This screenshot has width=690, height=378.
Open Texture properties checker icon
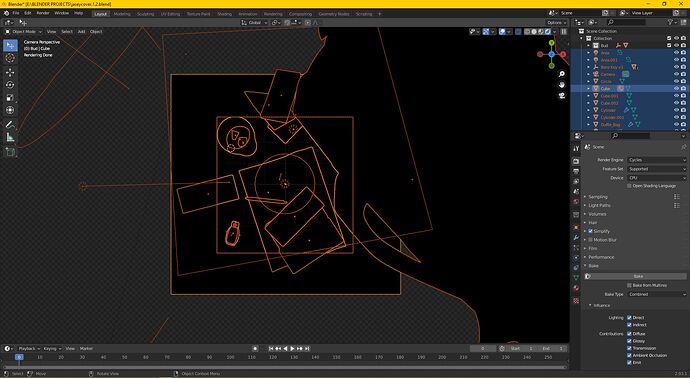pyautogui.click(x=576, y=301)
